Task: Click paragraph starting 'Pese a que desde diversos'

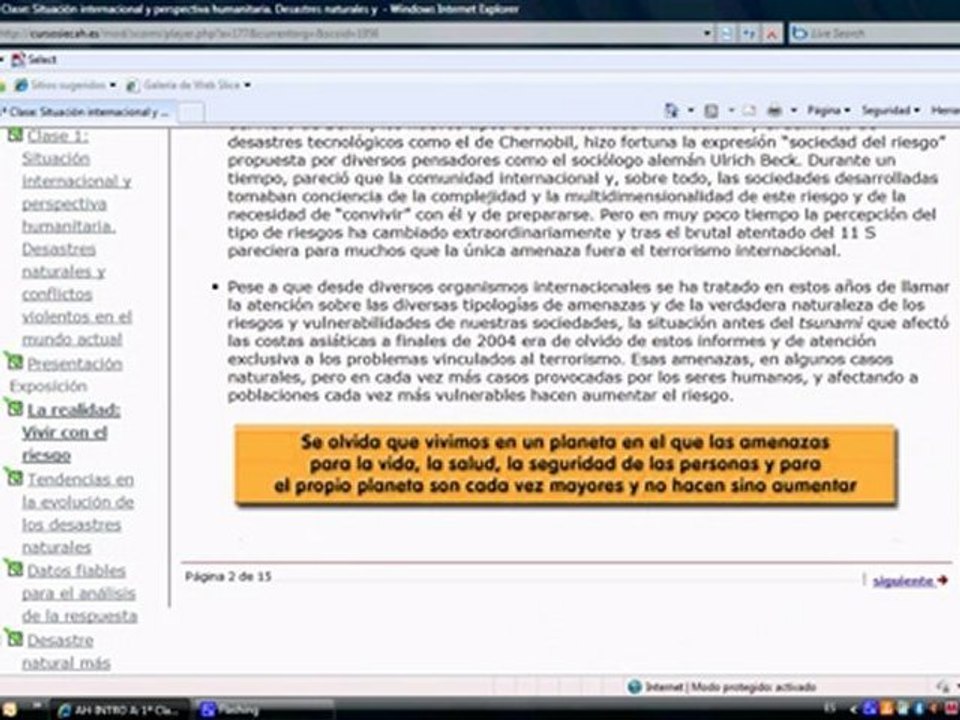Action: tap(588, 340)
